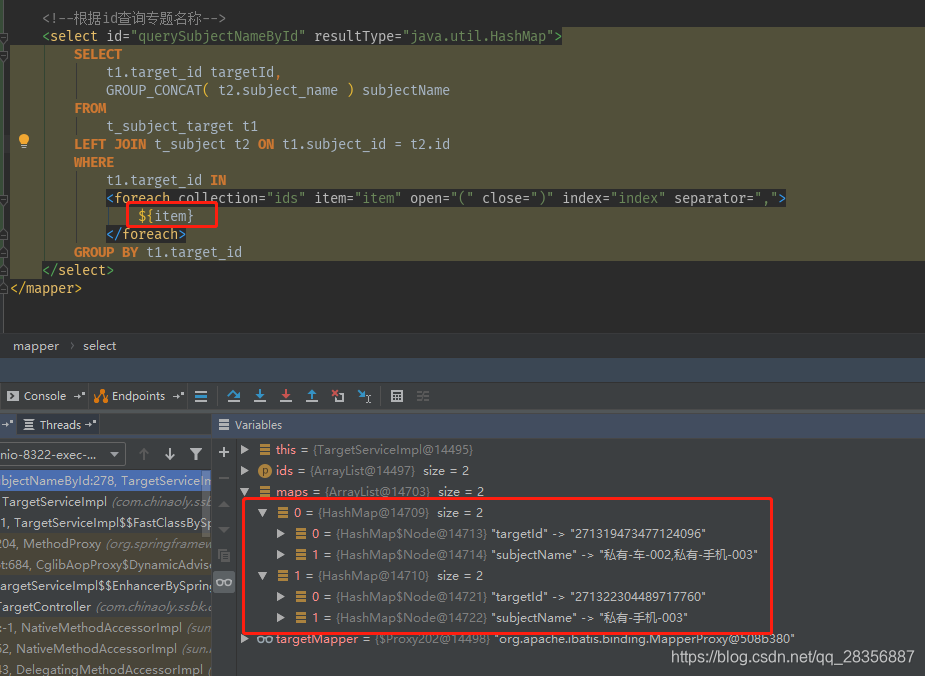Click the Step Out debugger icon
925x676 pixels.
point(311,396)
